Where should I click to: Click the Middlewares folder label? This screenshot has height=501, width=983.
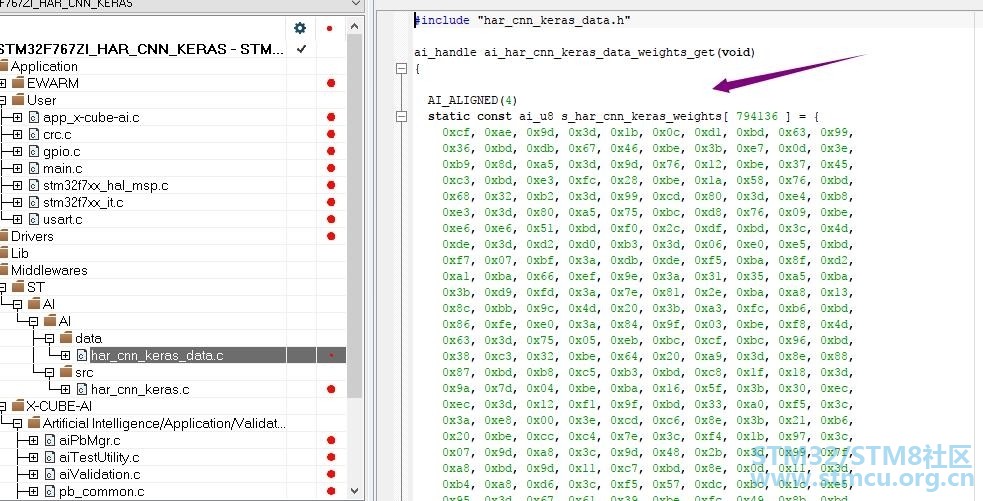click(x=49, y=270)
